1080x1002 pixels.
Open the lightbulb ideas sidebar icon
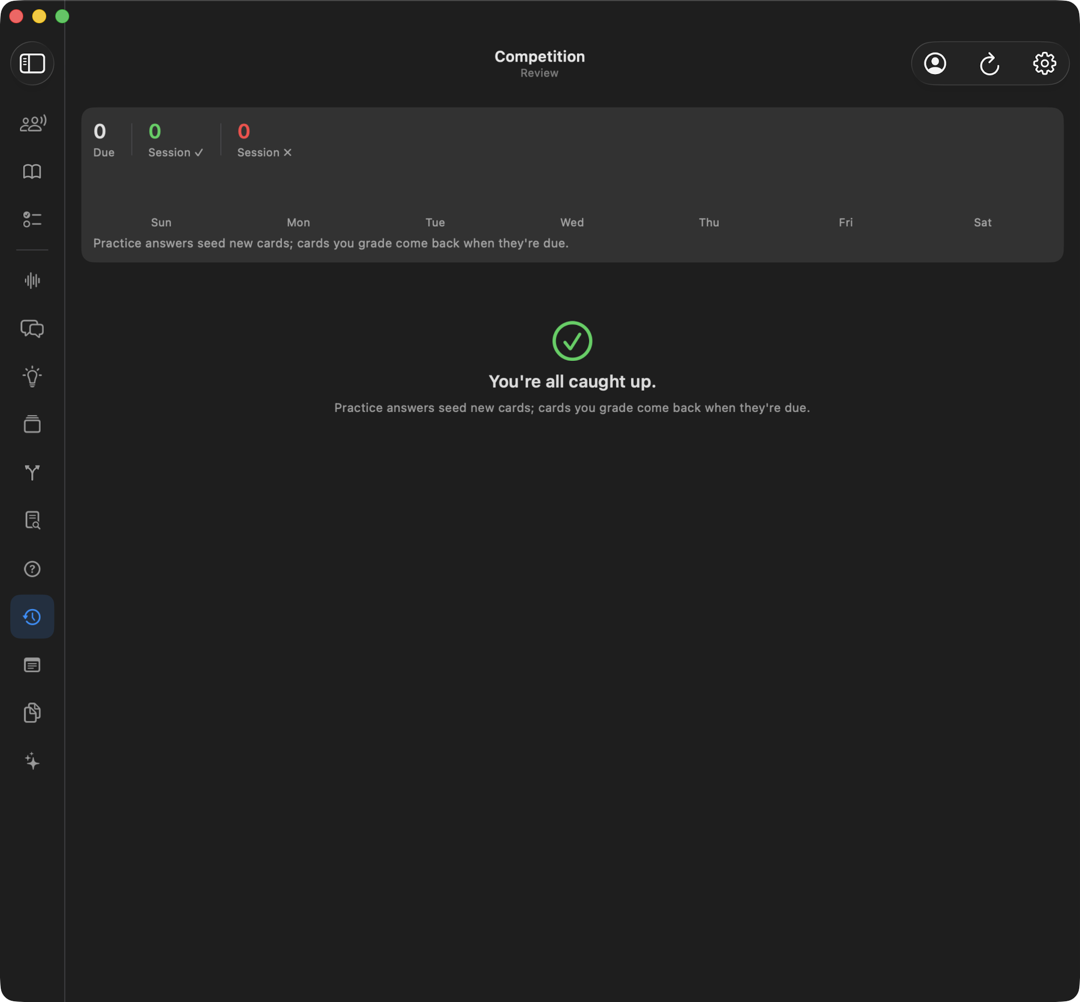pos(32,377)
